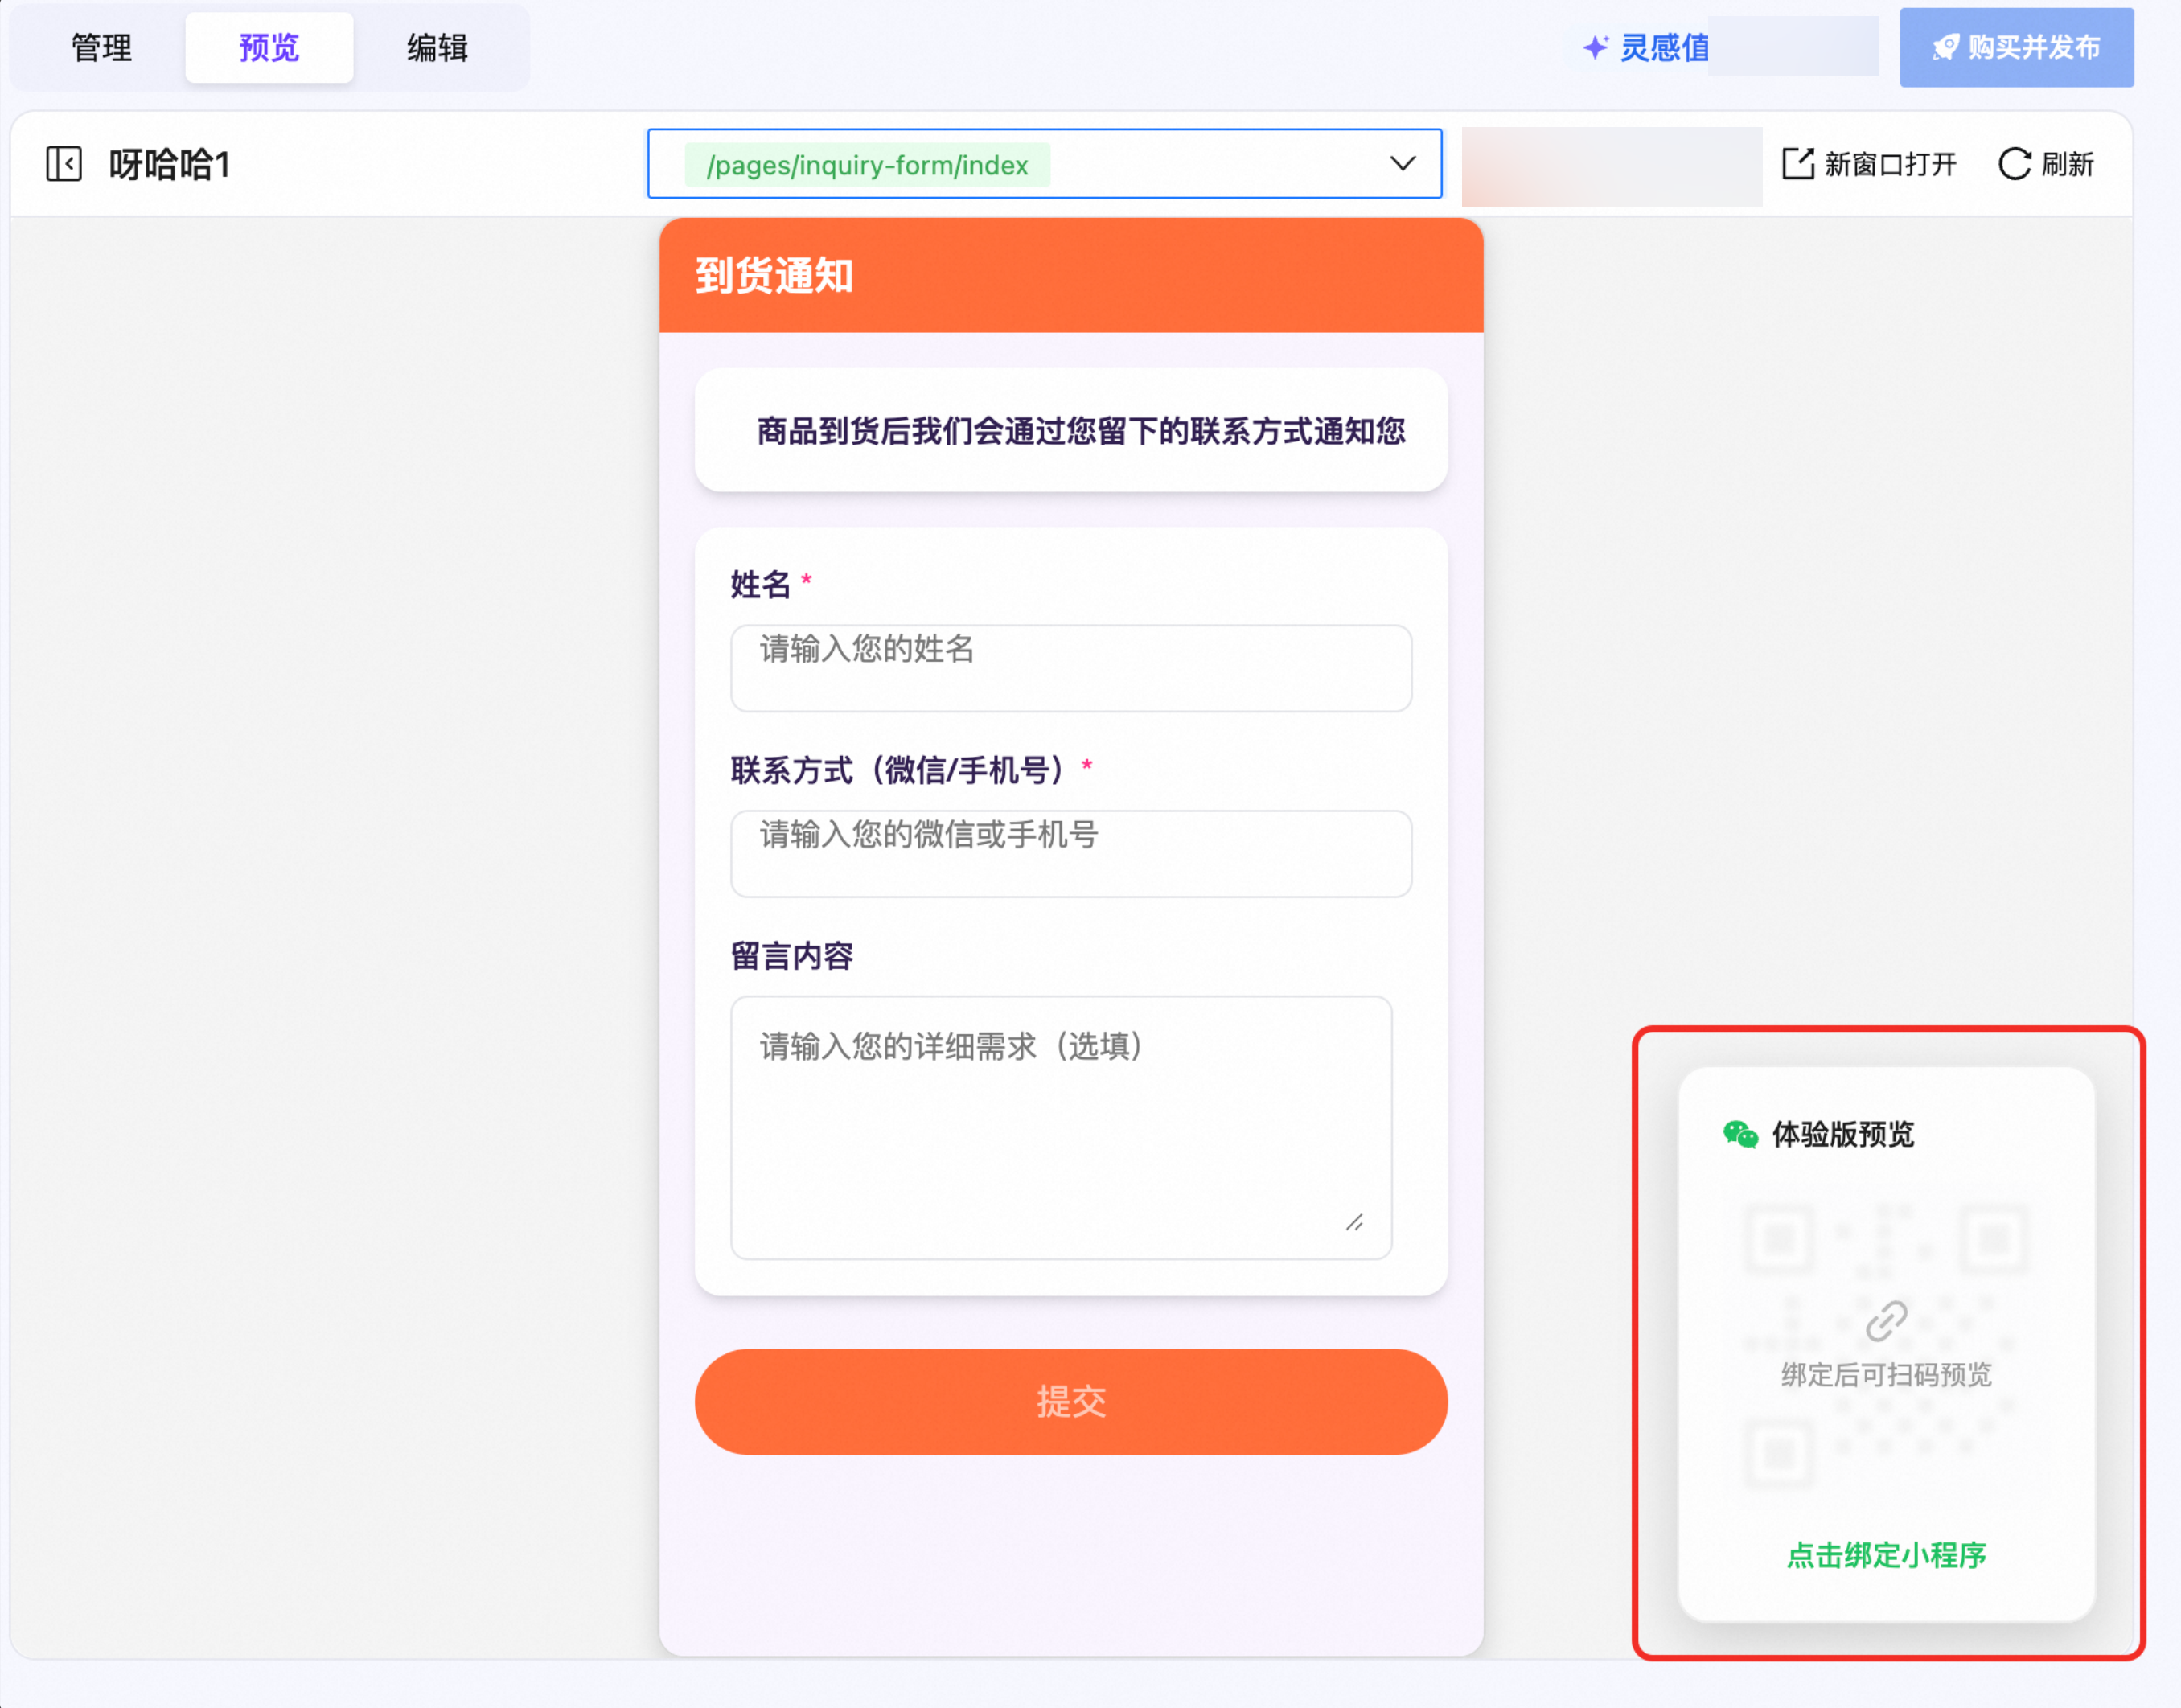Click the project name 呀哈哈1
This screenshot has width=2181, height=1708.
coord(169,164)
